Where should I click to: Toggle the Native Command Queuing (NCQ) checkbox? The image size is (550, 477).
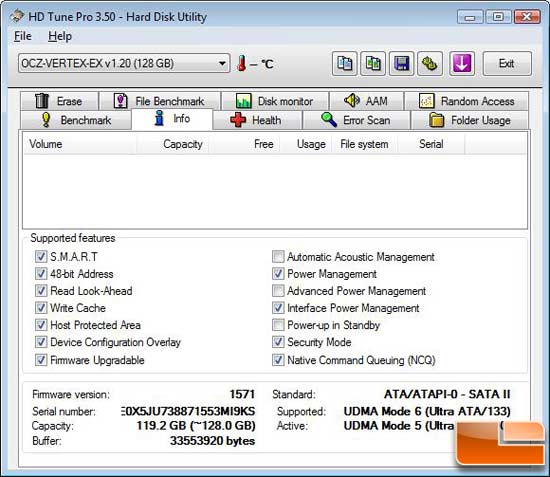click(x=278, y=360)
